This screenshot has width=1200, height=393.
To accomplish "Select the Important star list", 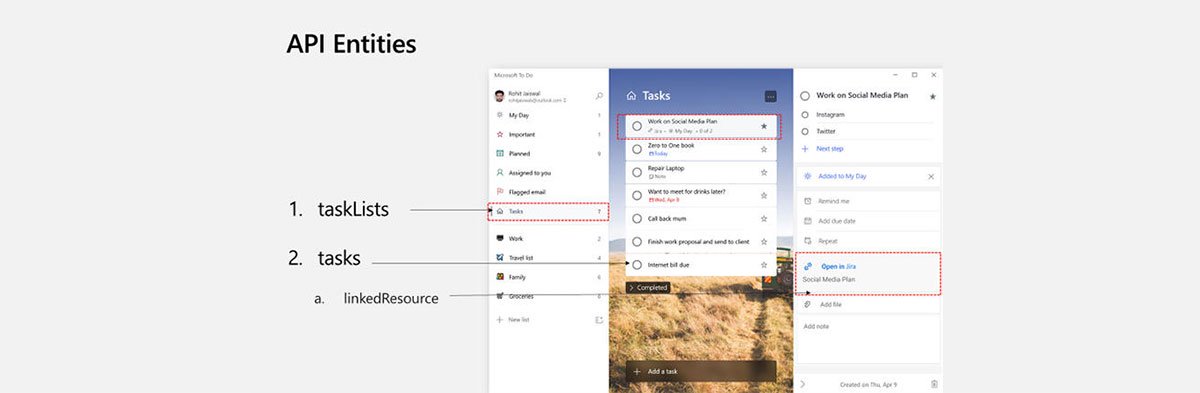I will [x=548, y=134].
